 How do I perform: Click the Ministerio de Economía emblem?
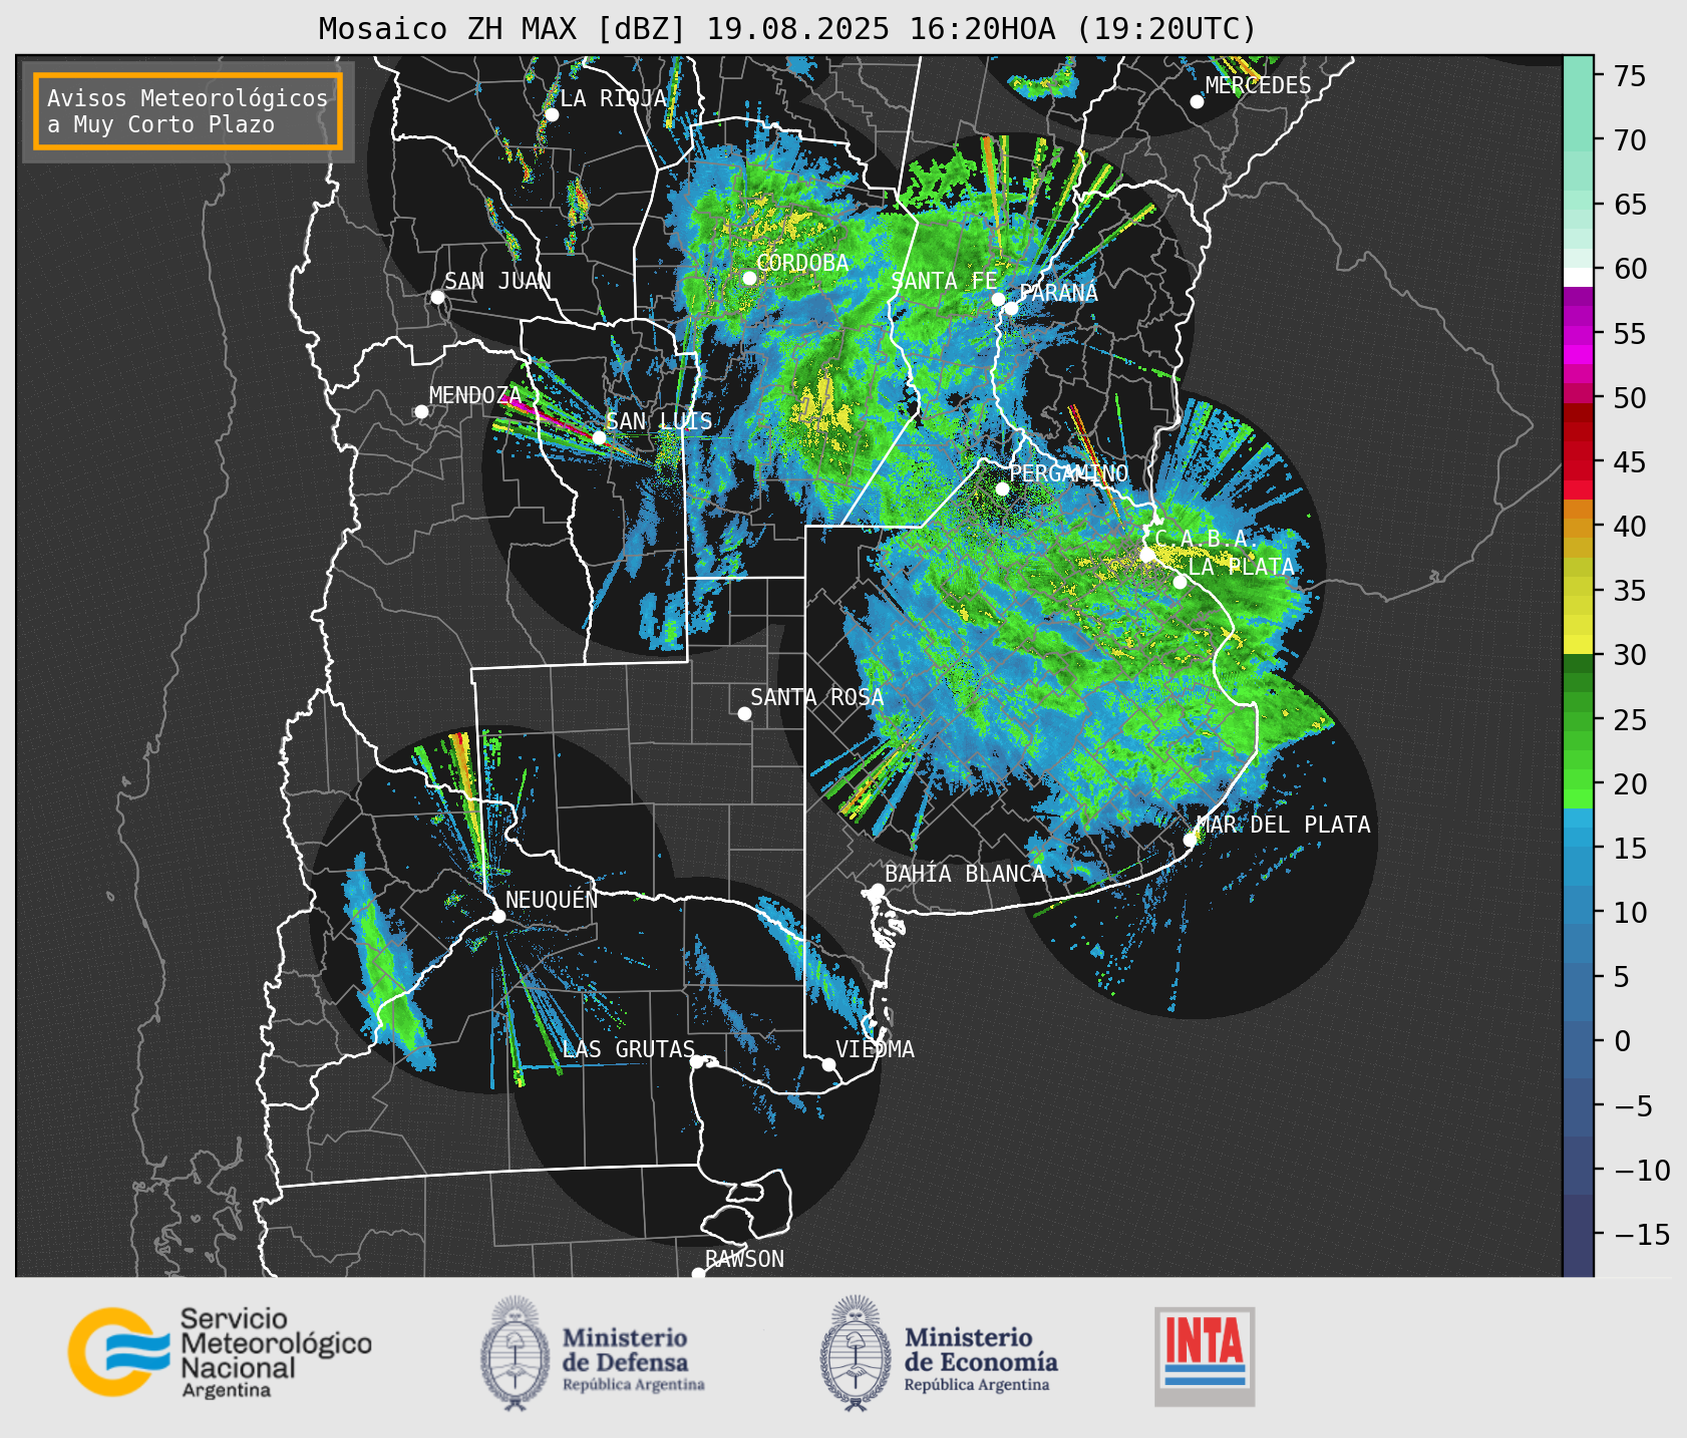click(855, 1353)
